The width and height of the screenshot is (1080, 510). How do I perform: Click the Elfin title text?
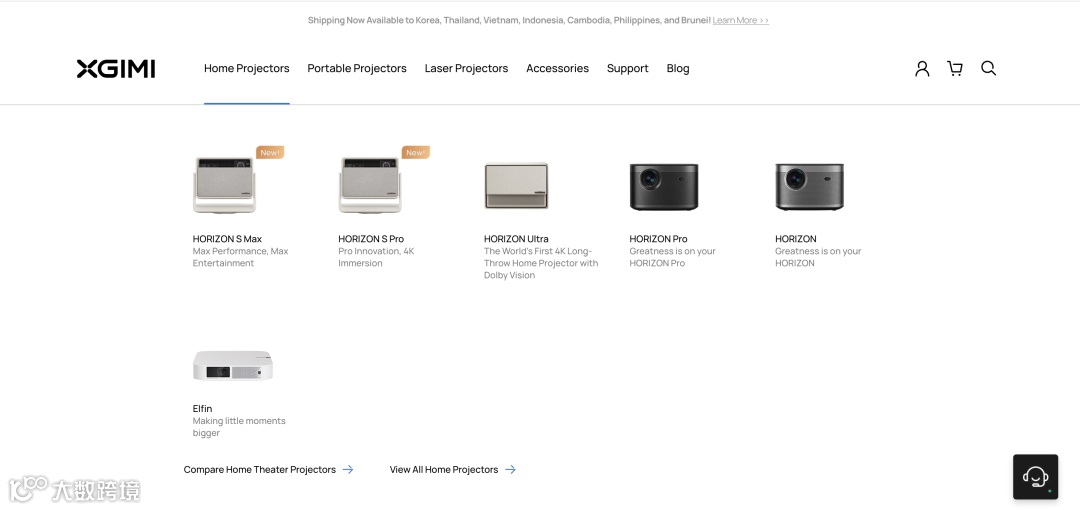[x=202, y=409]
